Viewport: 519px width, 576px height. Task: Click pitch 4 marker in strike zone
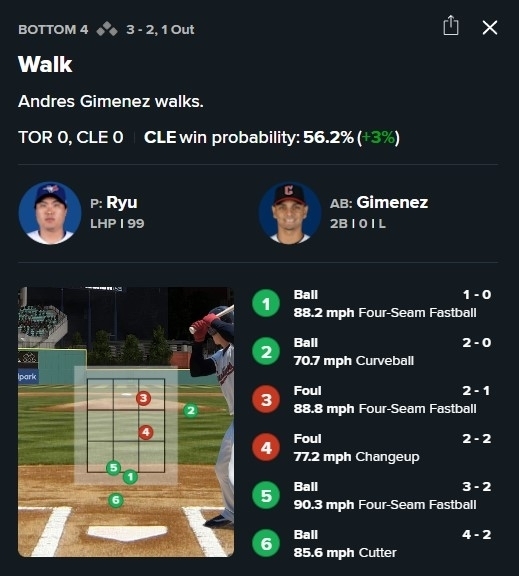(146, 432)
